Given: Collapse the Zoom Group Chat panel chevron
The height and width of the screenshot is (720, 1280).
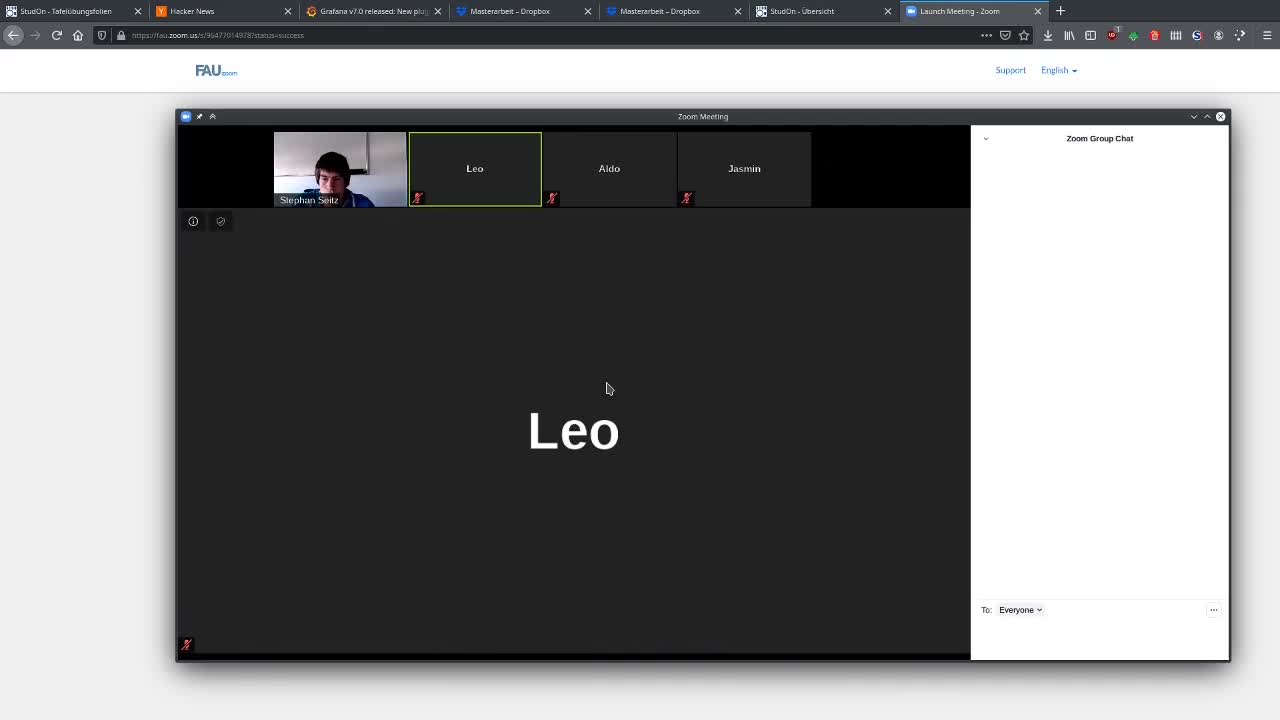Looking at the screenshot, I should pos(985,138).
